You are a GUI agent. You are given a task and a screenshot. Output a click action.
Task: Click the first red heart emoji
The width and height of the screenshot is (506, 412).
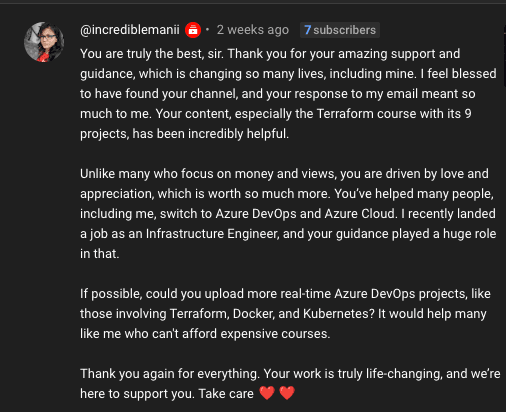[267, 393]
